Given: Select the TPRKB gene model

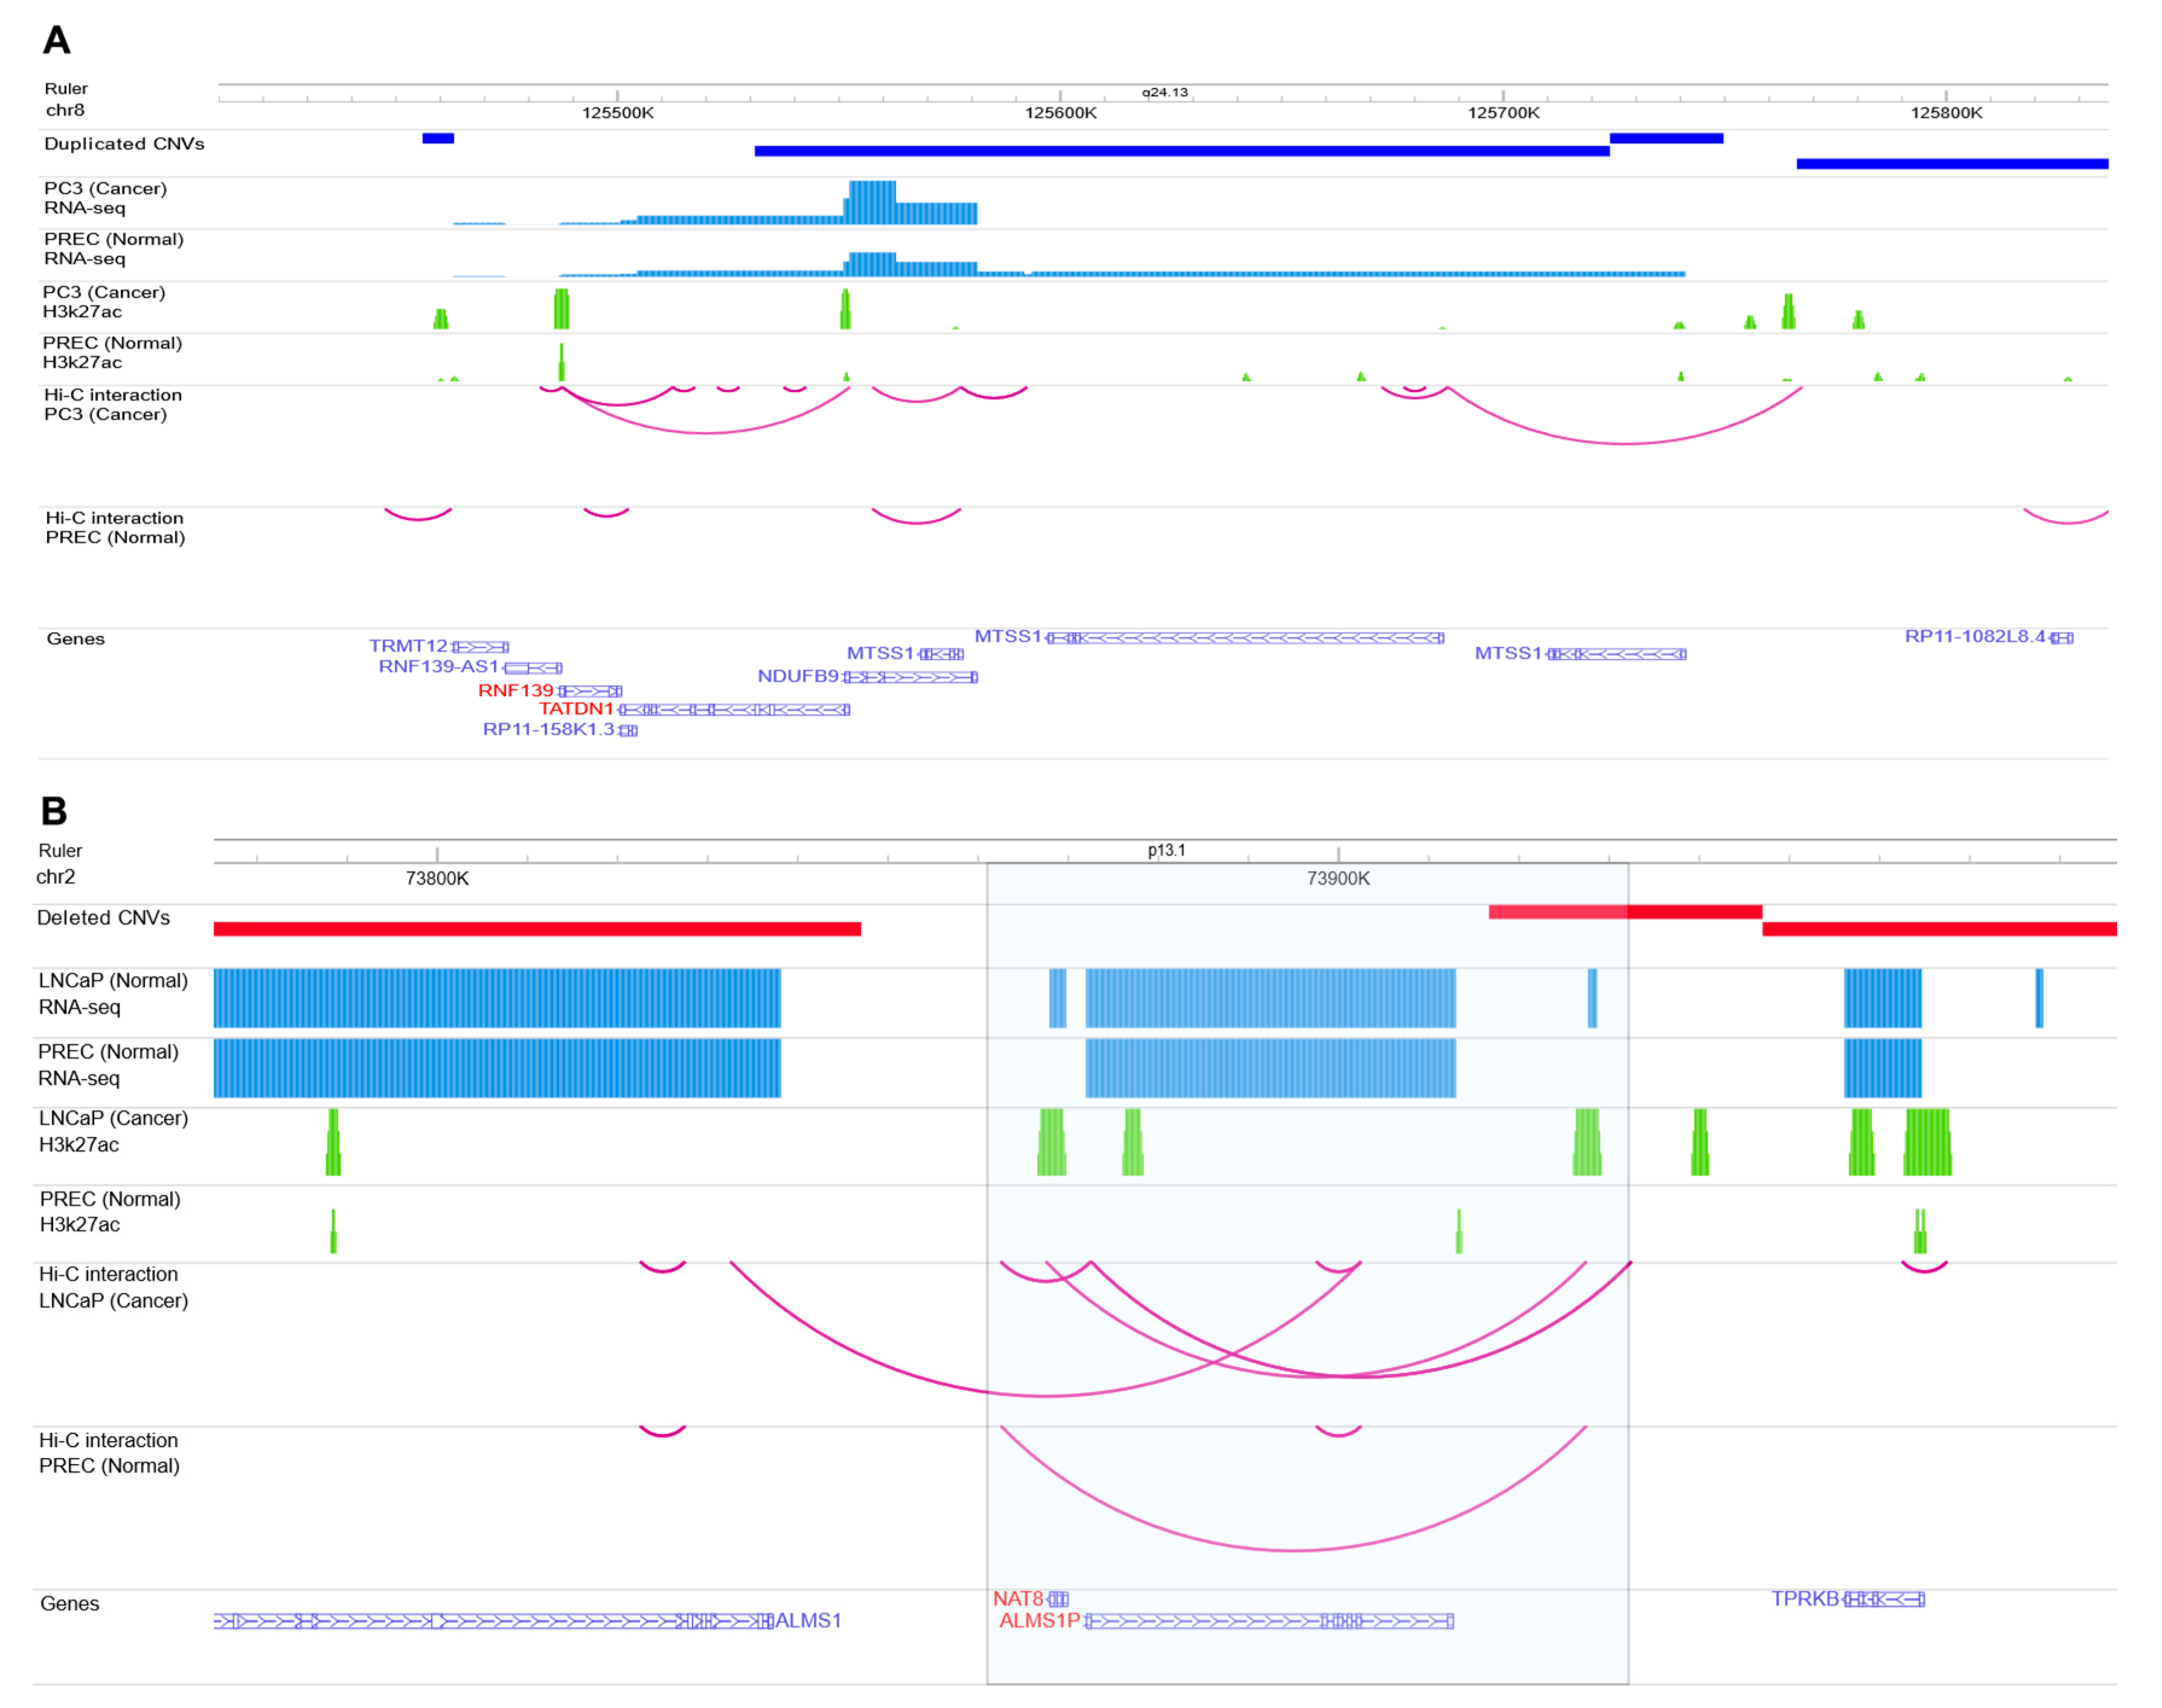Looking at the screenshot, I should 1885,1600.
